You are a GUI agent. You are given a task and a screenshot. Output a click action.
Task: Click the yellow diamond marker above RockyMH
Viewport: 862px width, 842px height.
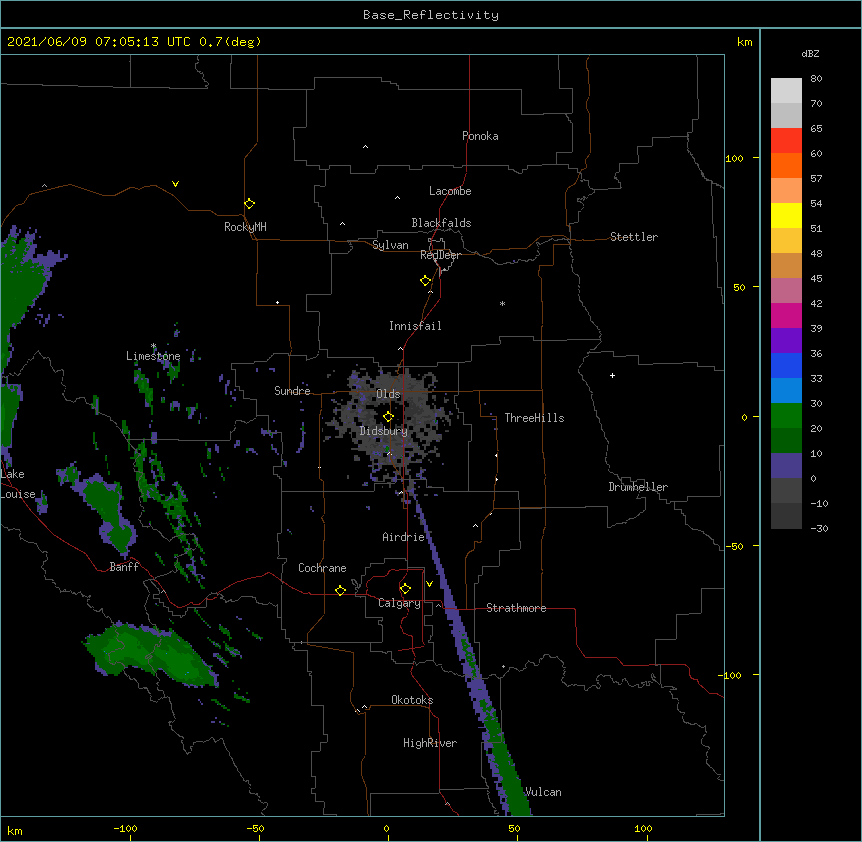point(249,204)
